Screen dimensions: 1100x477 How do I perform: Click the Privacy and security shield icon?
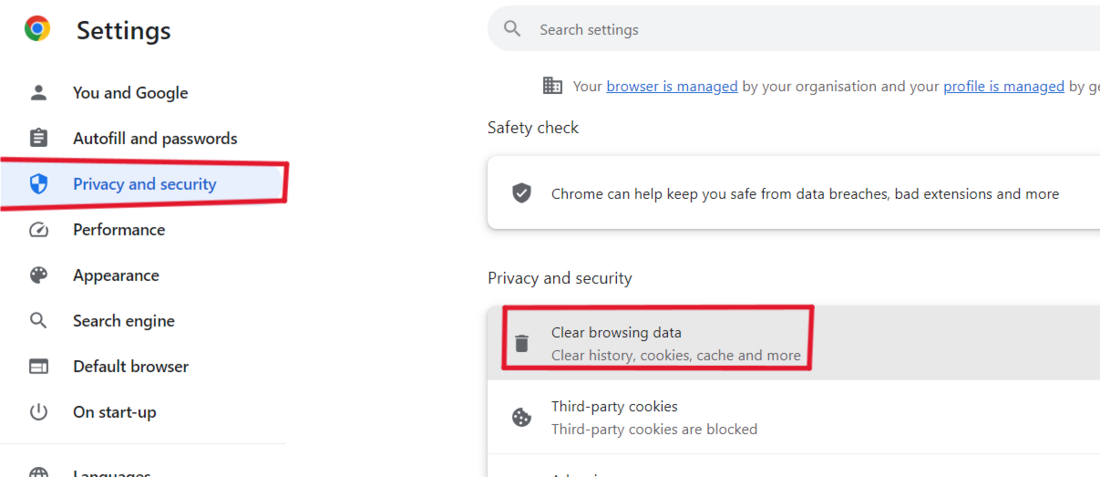39,184
